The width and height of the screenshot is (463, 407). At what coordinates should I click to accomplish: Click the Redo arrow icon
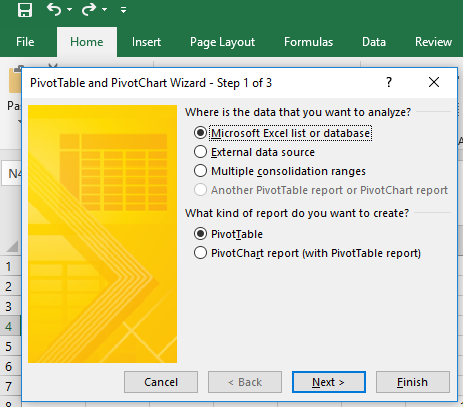89,9
